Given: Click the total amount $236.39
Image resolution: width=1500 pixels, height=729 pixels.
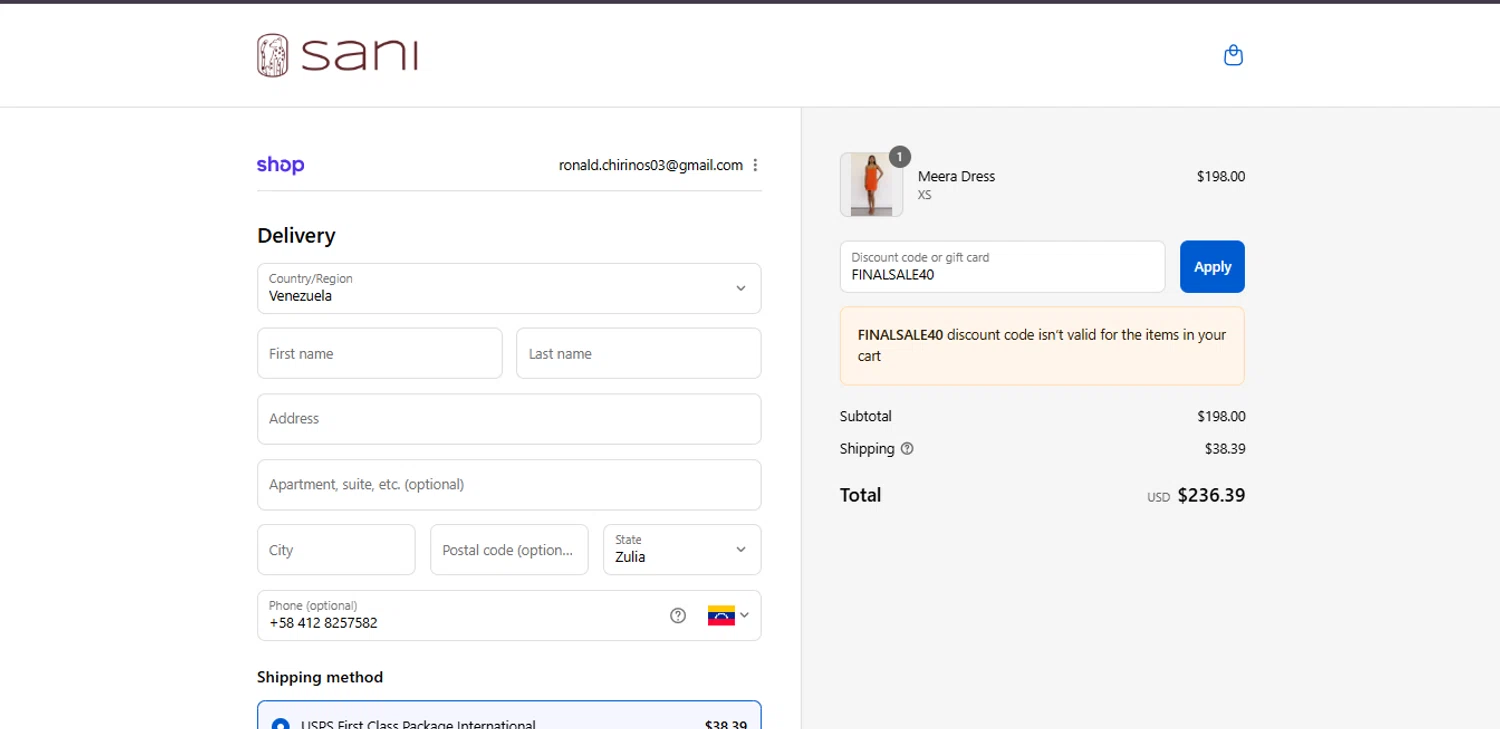Looking at the screenshot, I should coord(1211,495).
